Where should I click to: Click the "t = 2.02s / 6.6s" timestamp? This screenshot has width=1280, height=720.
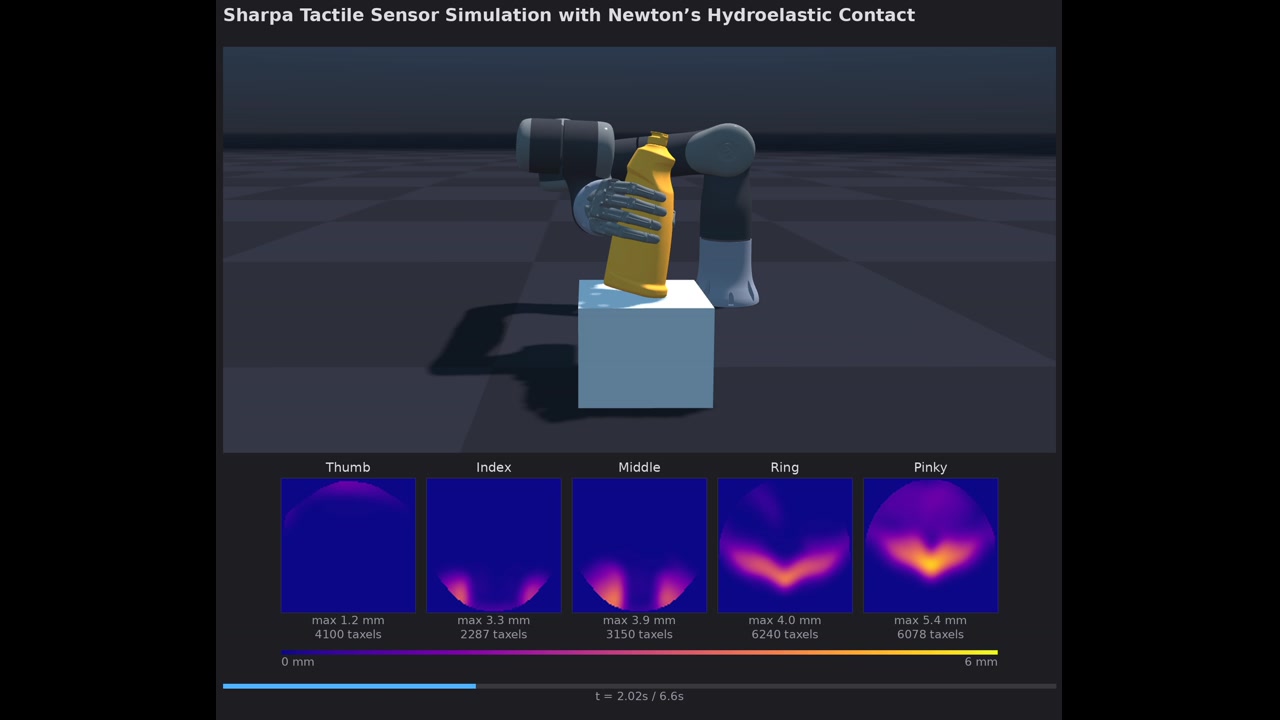point(639,696)
